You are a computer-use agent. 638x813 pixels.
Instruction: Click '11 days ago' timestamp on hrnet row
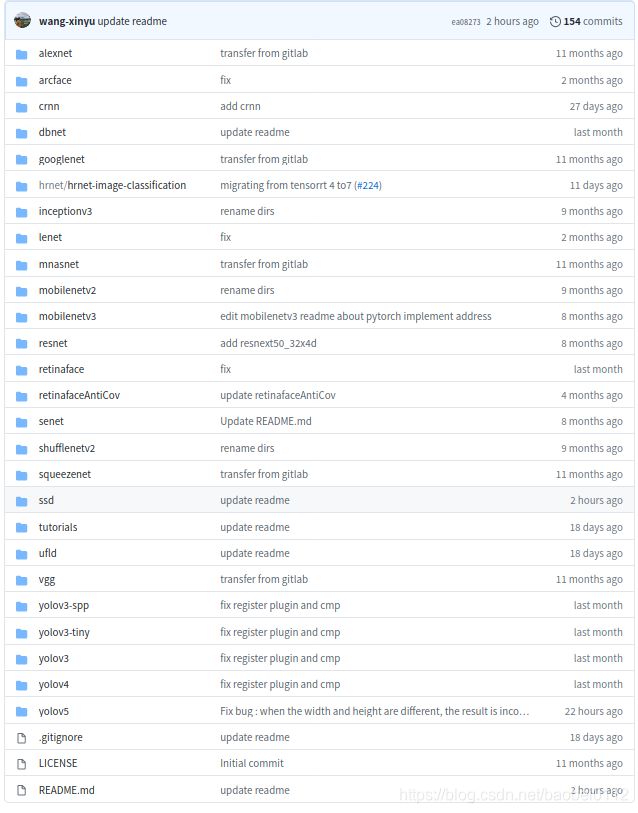(596, 186)
